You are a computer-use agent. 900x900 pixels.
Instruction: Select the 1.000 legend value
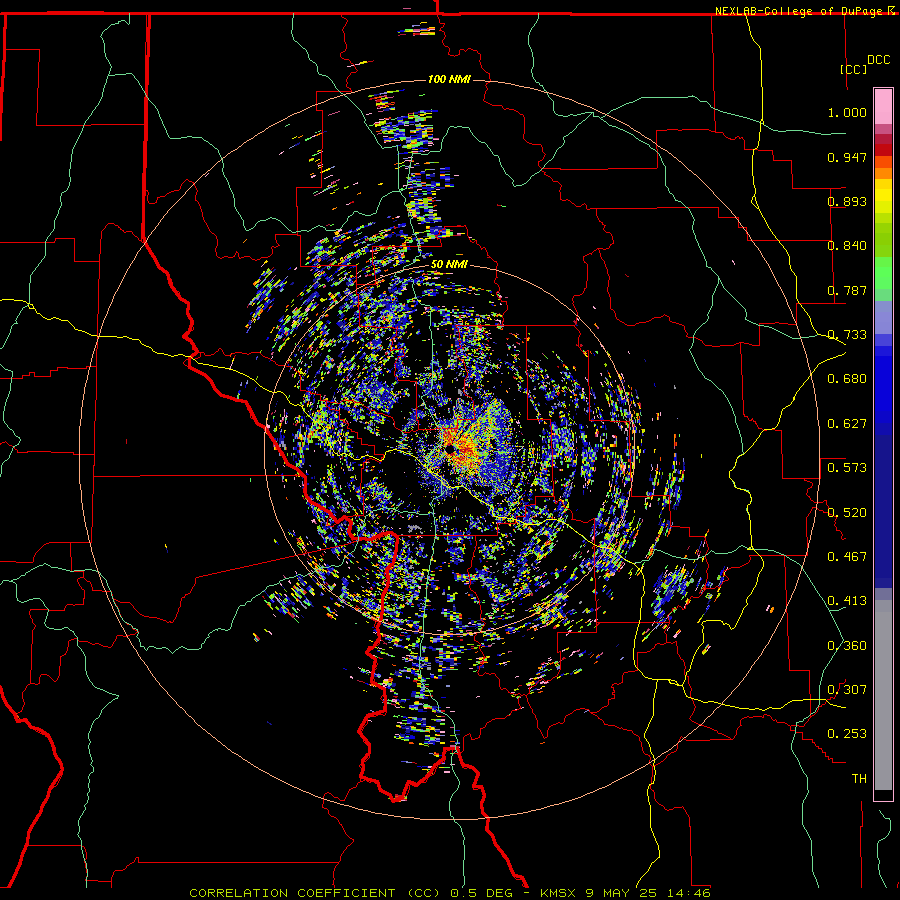click(847, 112)
